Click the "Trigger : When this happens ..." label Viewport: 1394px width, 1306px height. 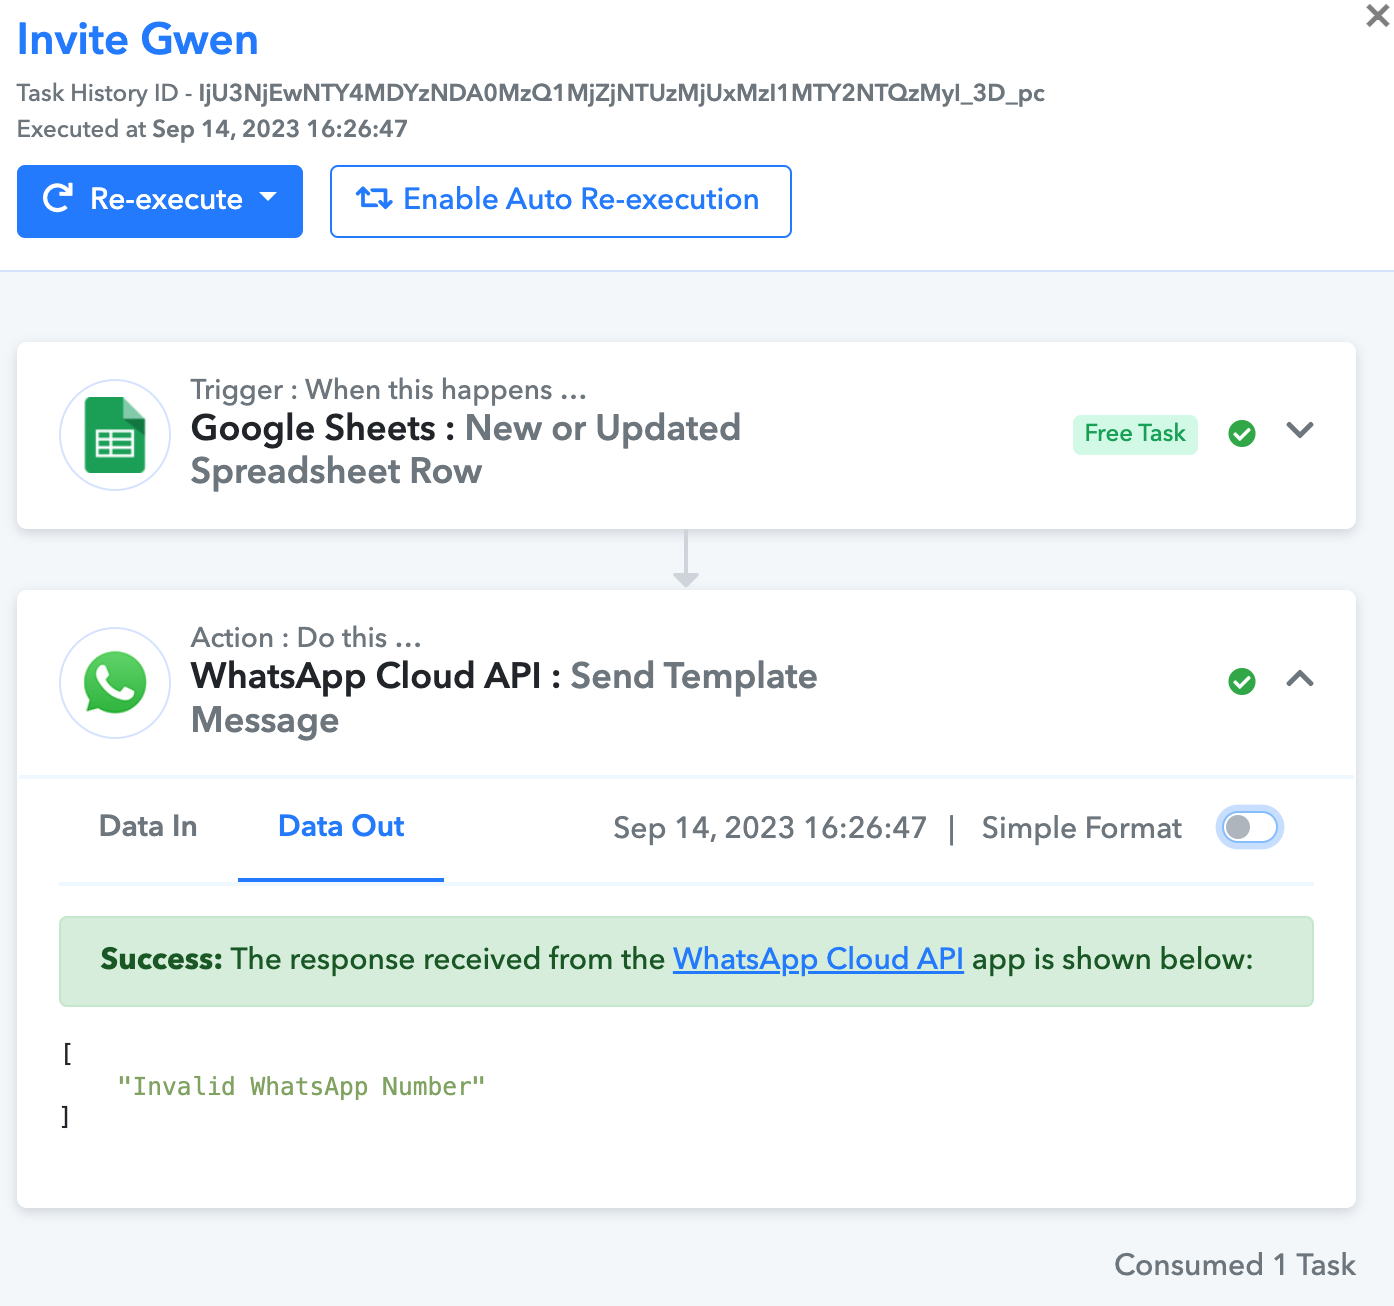pos(389,390)
